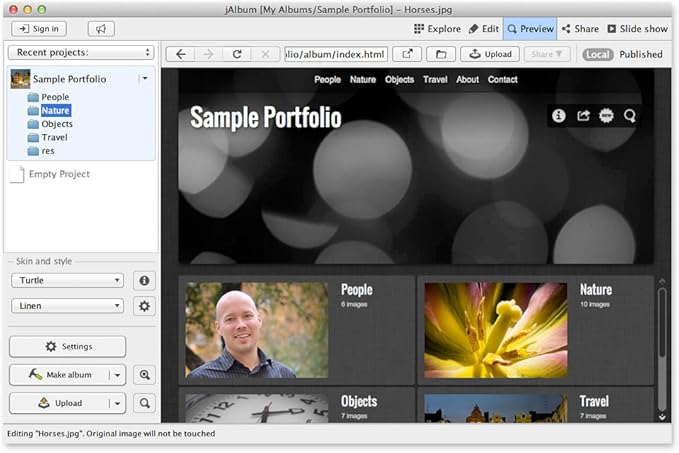
Task: Click the skin info icon beside Turtle
Action: pos(144,281)
